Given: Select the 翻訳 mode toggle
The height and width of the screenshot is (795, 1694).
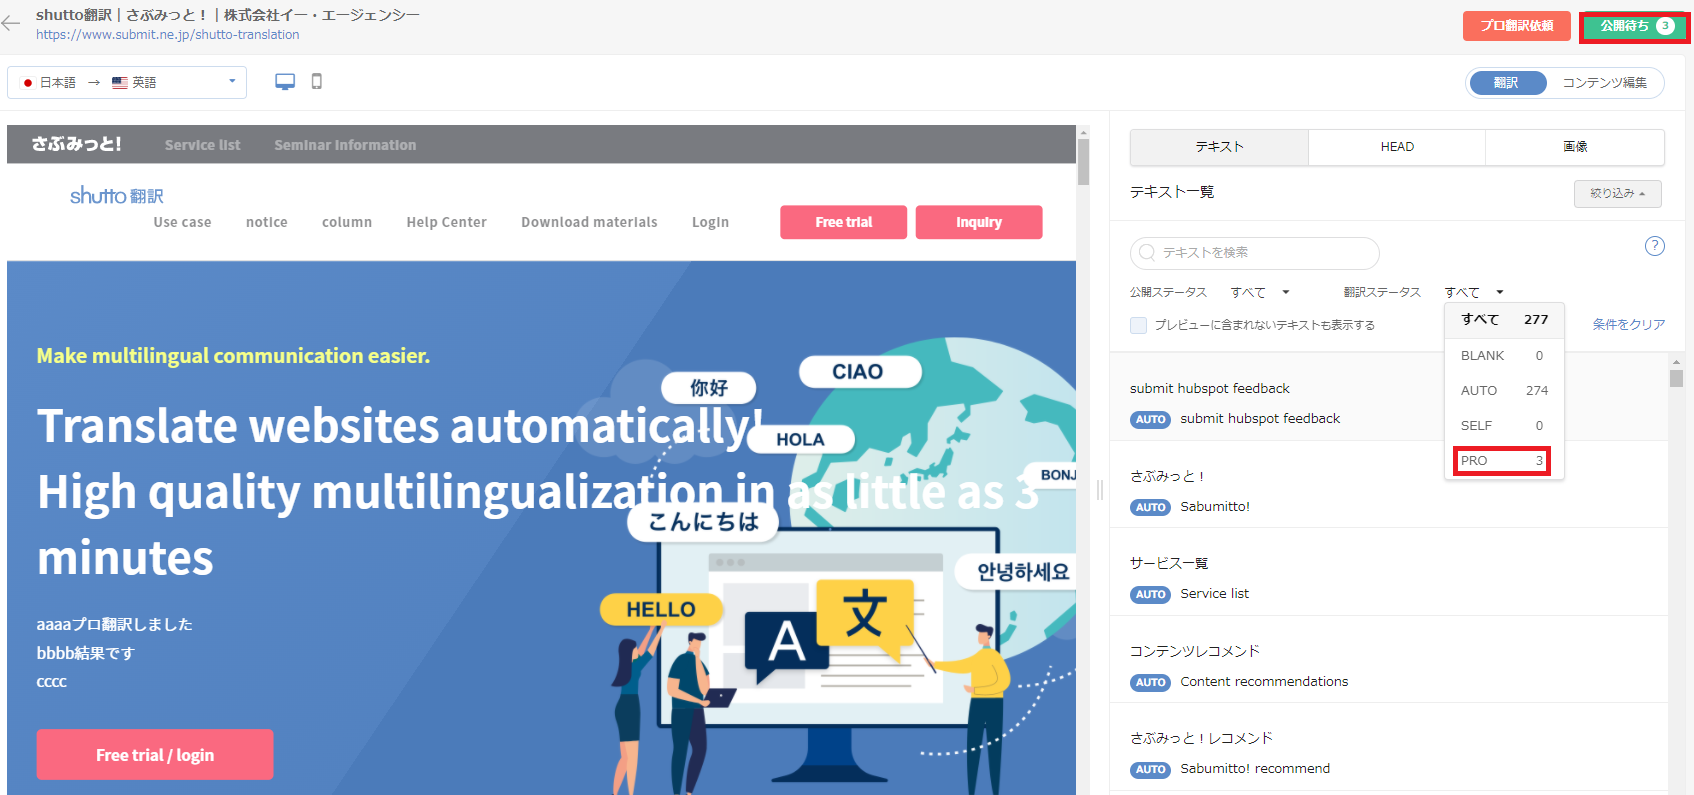Looking at the screenshot, I should pyautogui.click(x=1507, y=83).
